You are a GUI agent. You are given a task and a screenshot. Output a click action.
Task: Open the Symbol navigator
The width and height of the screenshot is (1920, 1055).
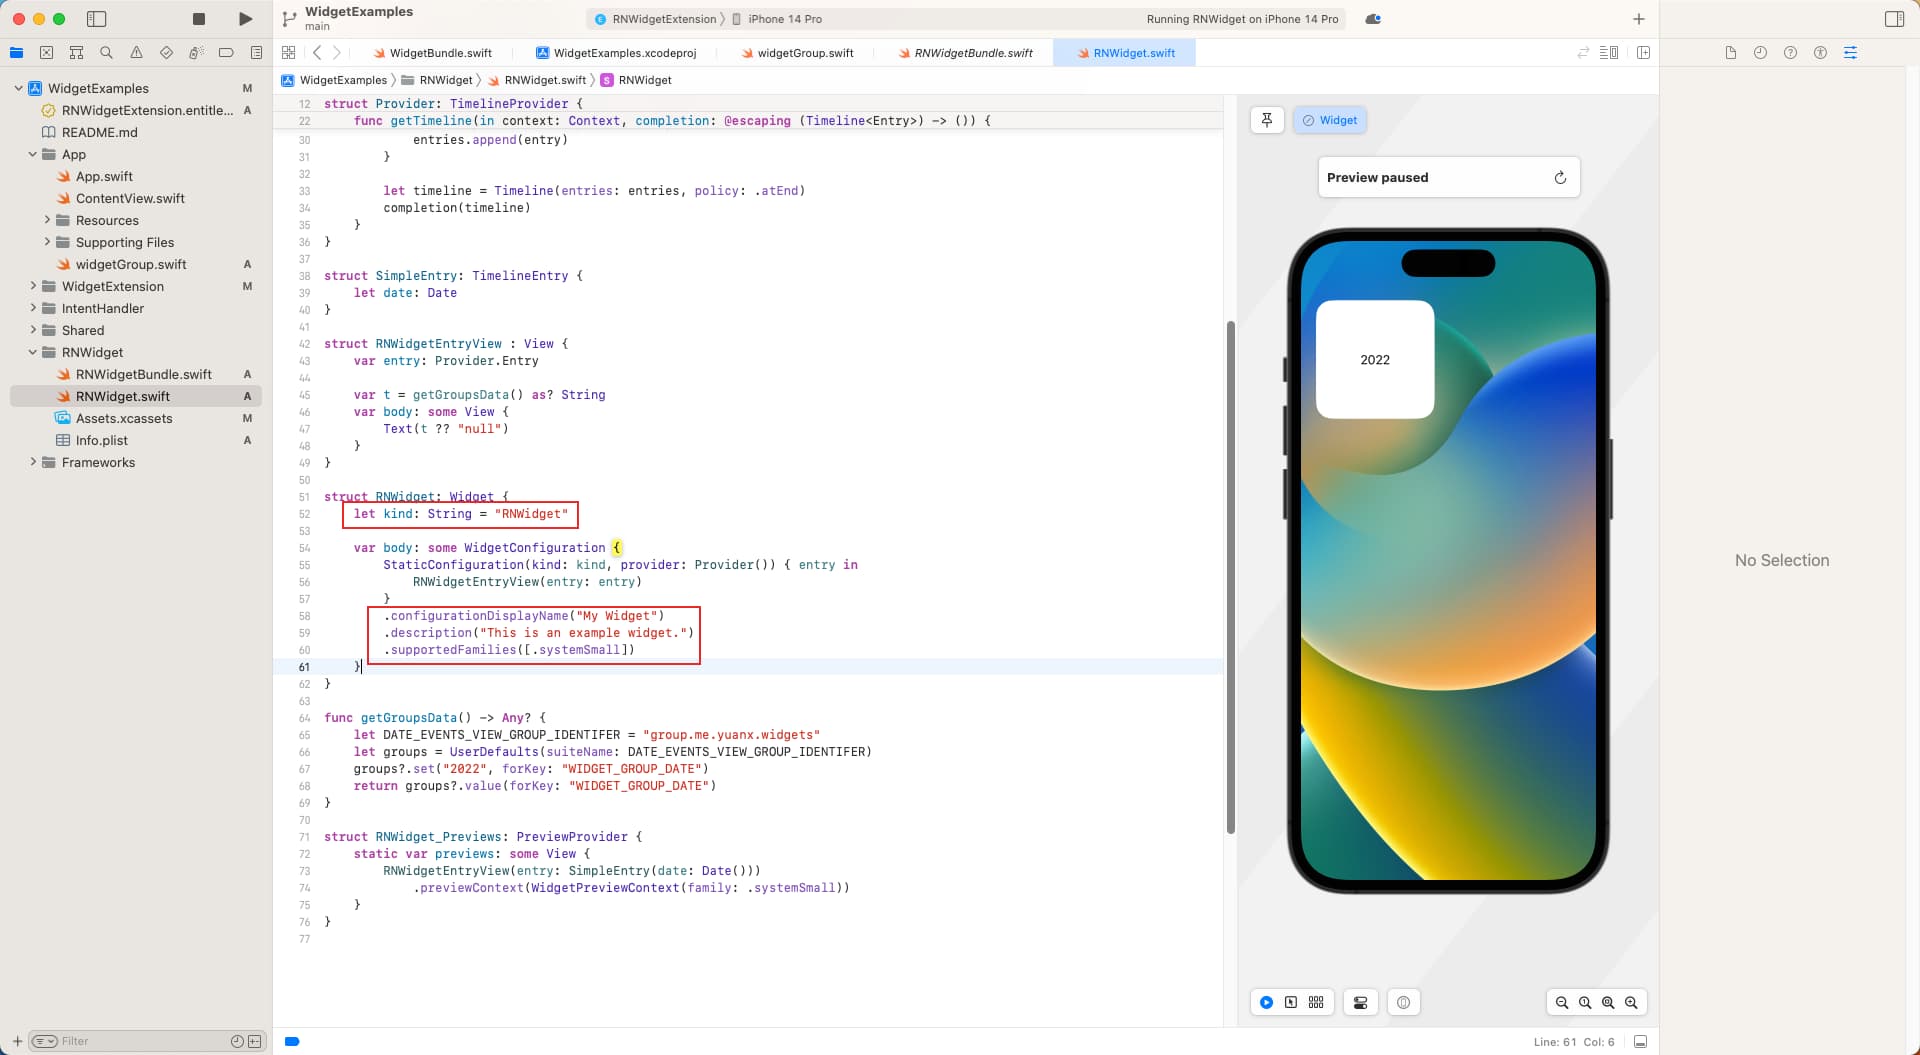(76, 52)
